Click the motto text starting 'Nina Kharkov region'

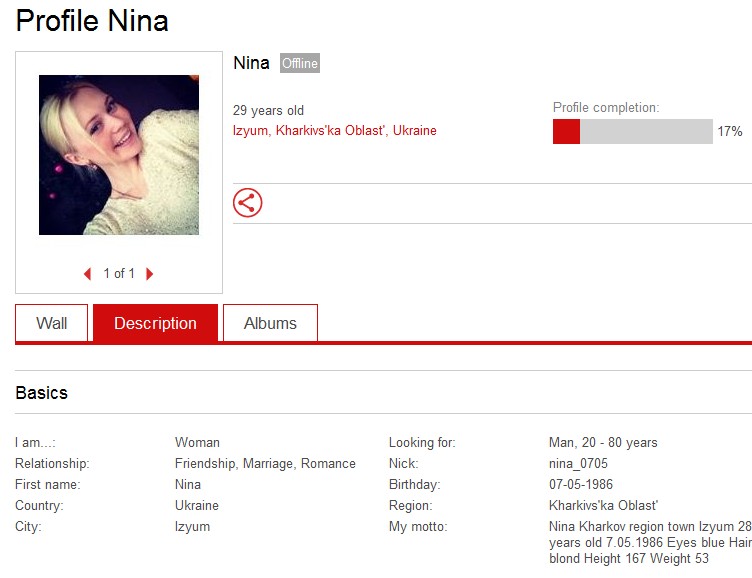[650, 543]
